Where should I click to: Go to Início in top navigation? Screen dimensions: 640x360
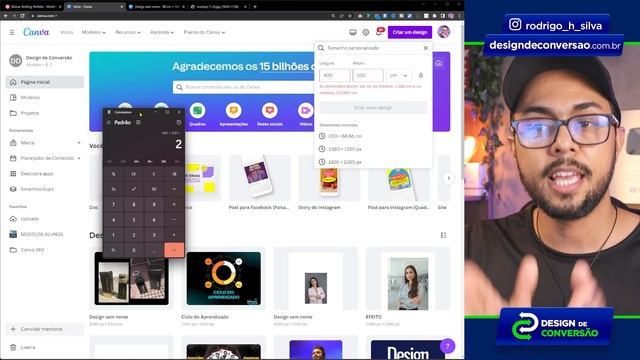click(67, 32)
